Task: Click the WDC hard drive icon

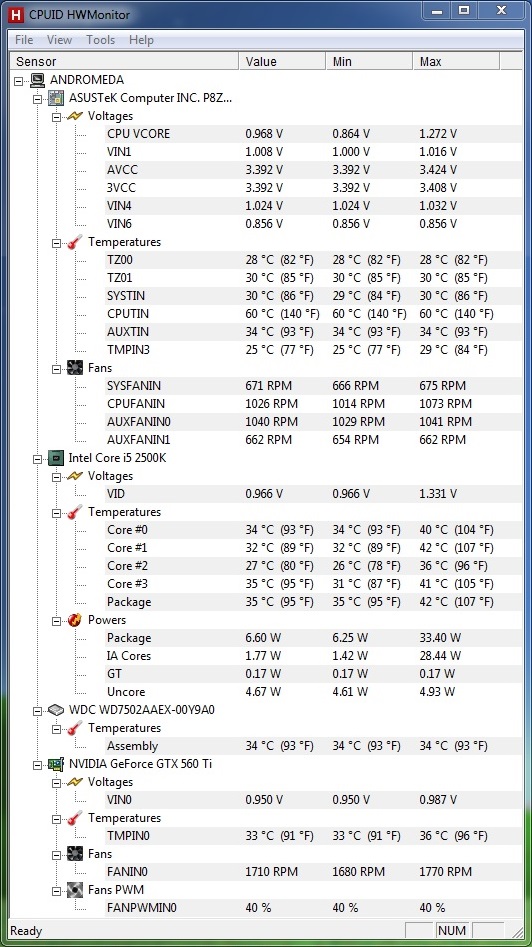Action: coord(56,710)
